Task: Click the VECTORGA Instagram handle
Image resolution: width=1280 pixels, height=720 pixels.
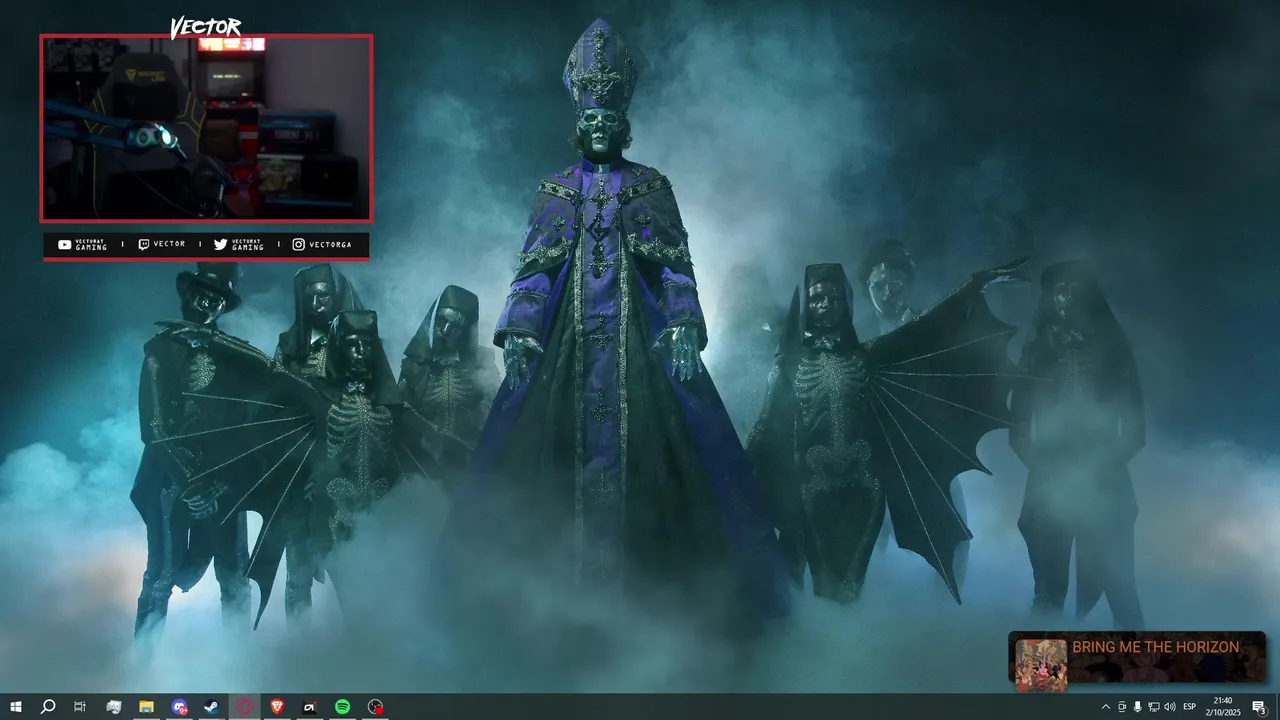Action: coord(330,245)
